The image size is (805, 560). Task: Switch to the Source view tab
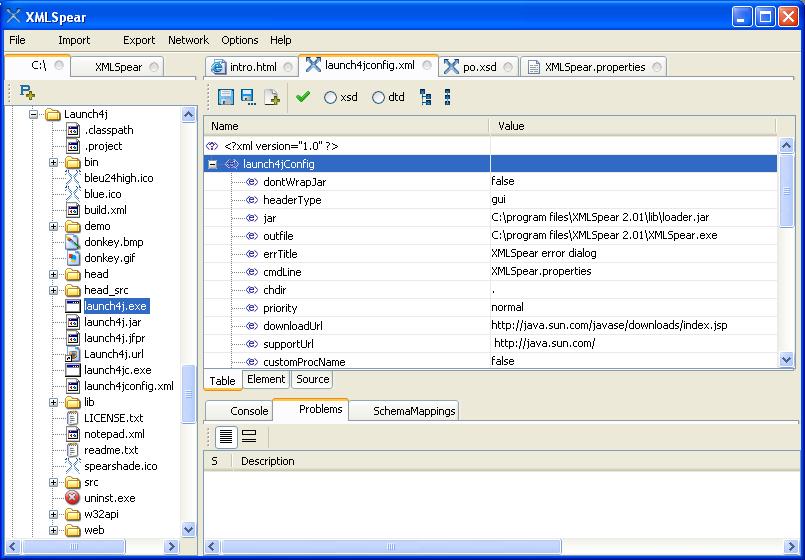[313, 379]
